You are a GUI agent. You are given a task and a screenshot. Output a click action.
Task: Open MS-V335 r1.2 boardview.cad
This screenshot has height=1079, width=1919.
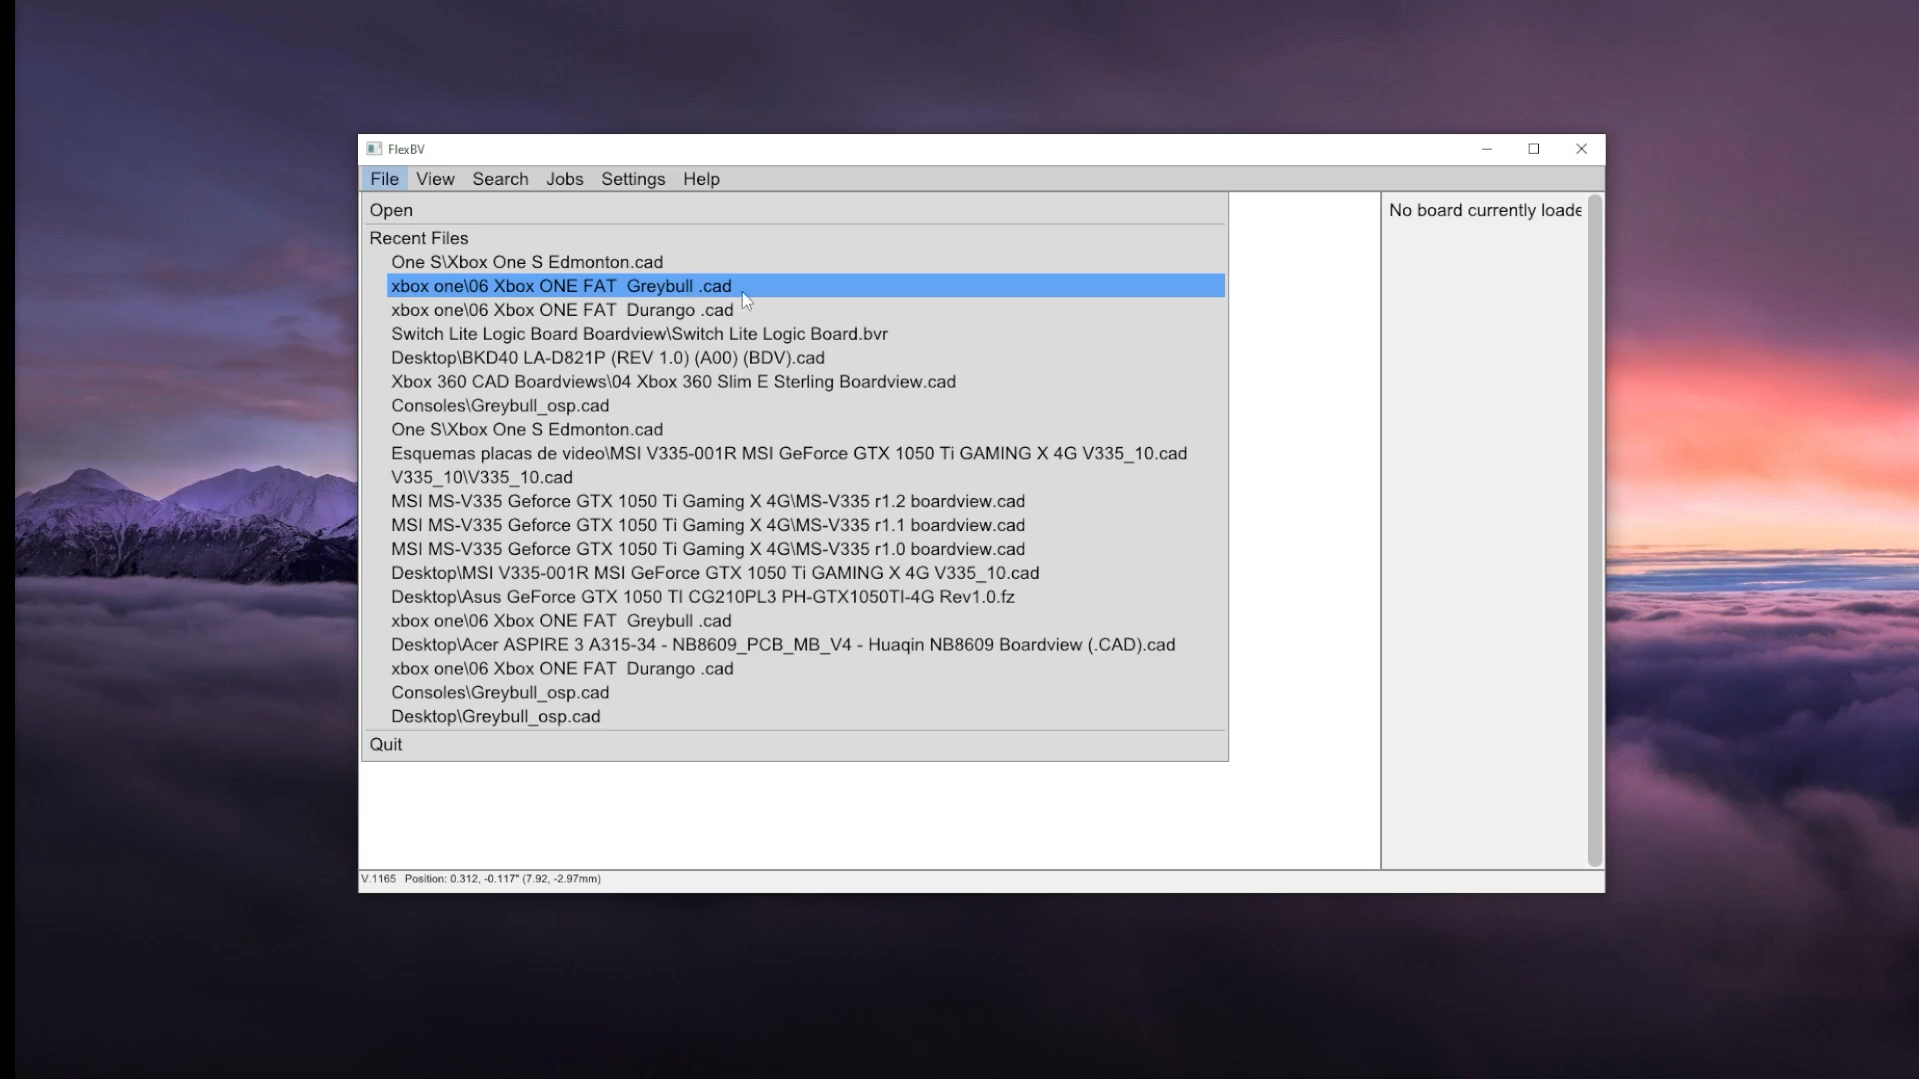point(806,501)
